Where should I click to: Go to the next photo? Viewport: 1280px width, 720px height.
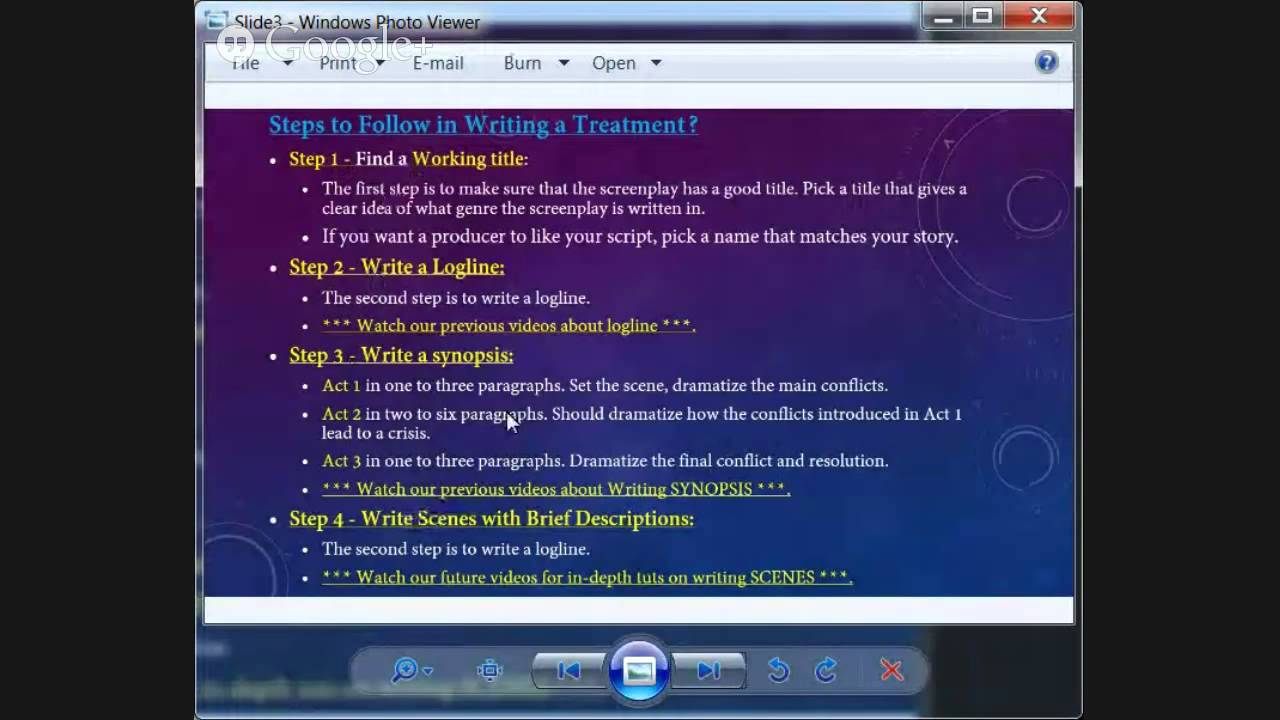[x=708, y=671]
